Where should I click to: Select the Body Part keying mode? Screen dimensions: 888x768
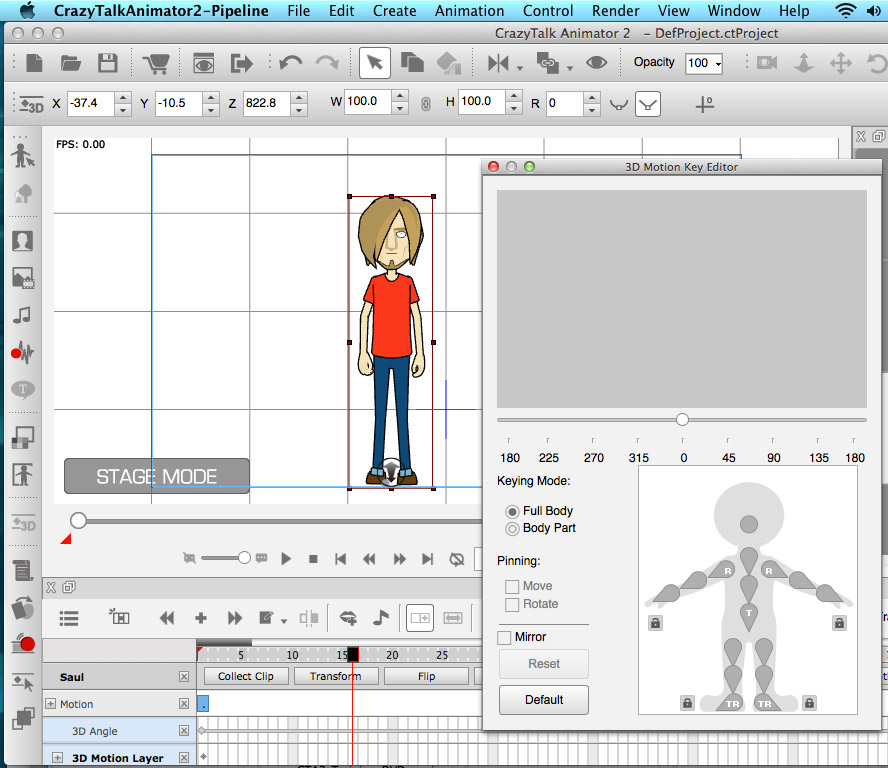tap(513, 528)
